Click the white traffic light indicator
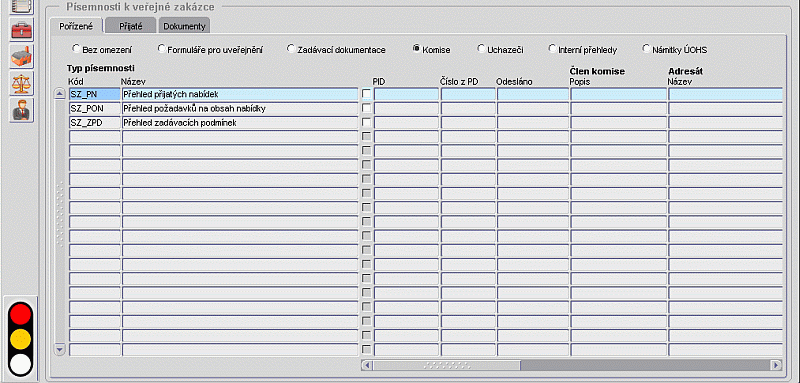Viewport: 800px width, 383px height. pos(21,364)
